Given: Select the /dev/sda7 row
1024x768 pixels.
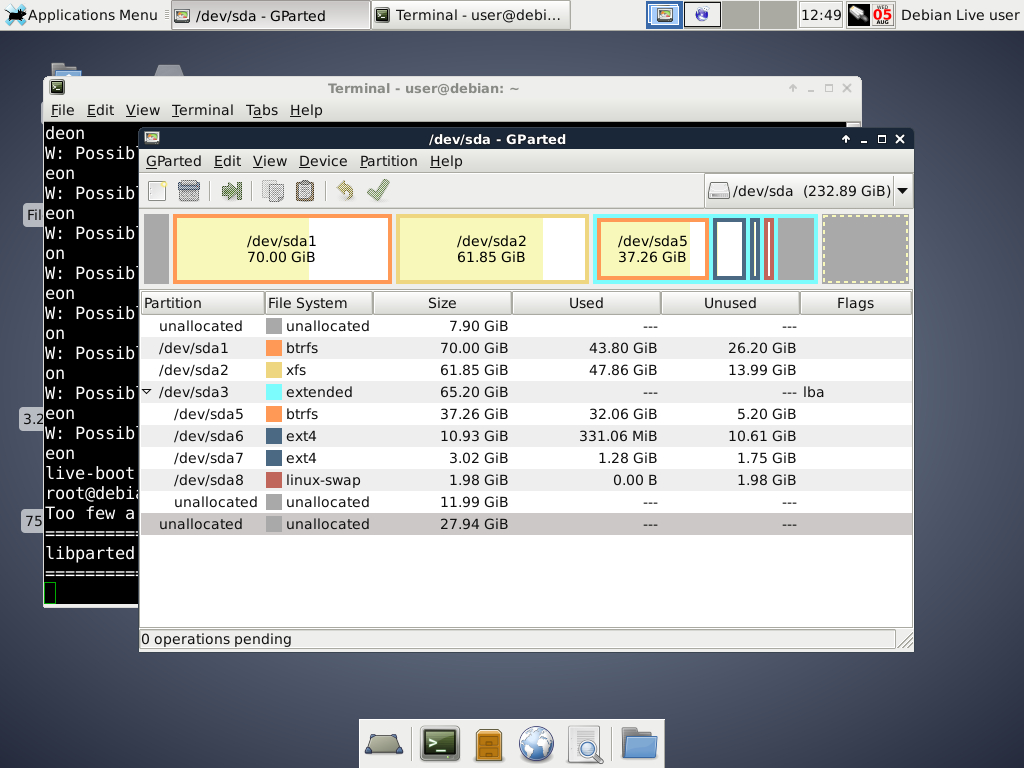Looking at the screenshot, I should click(526, 458).
